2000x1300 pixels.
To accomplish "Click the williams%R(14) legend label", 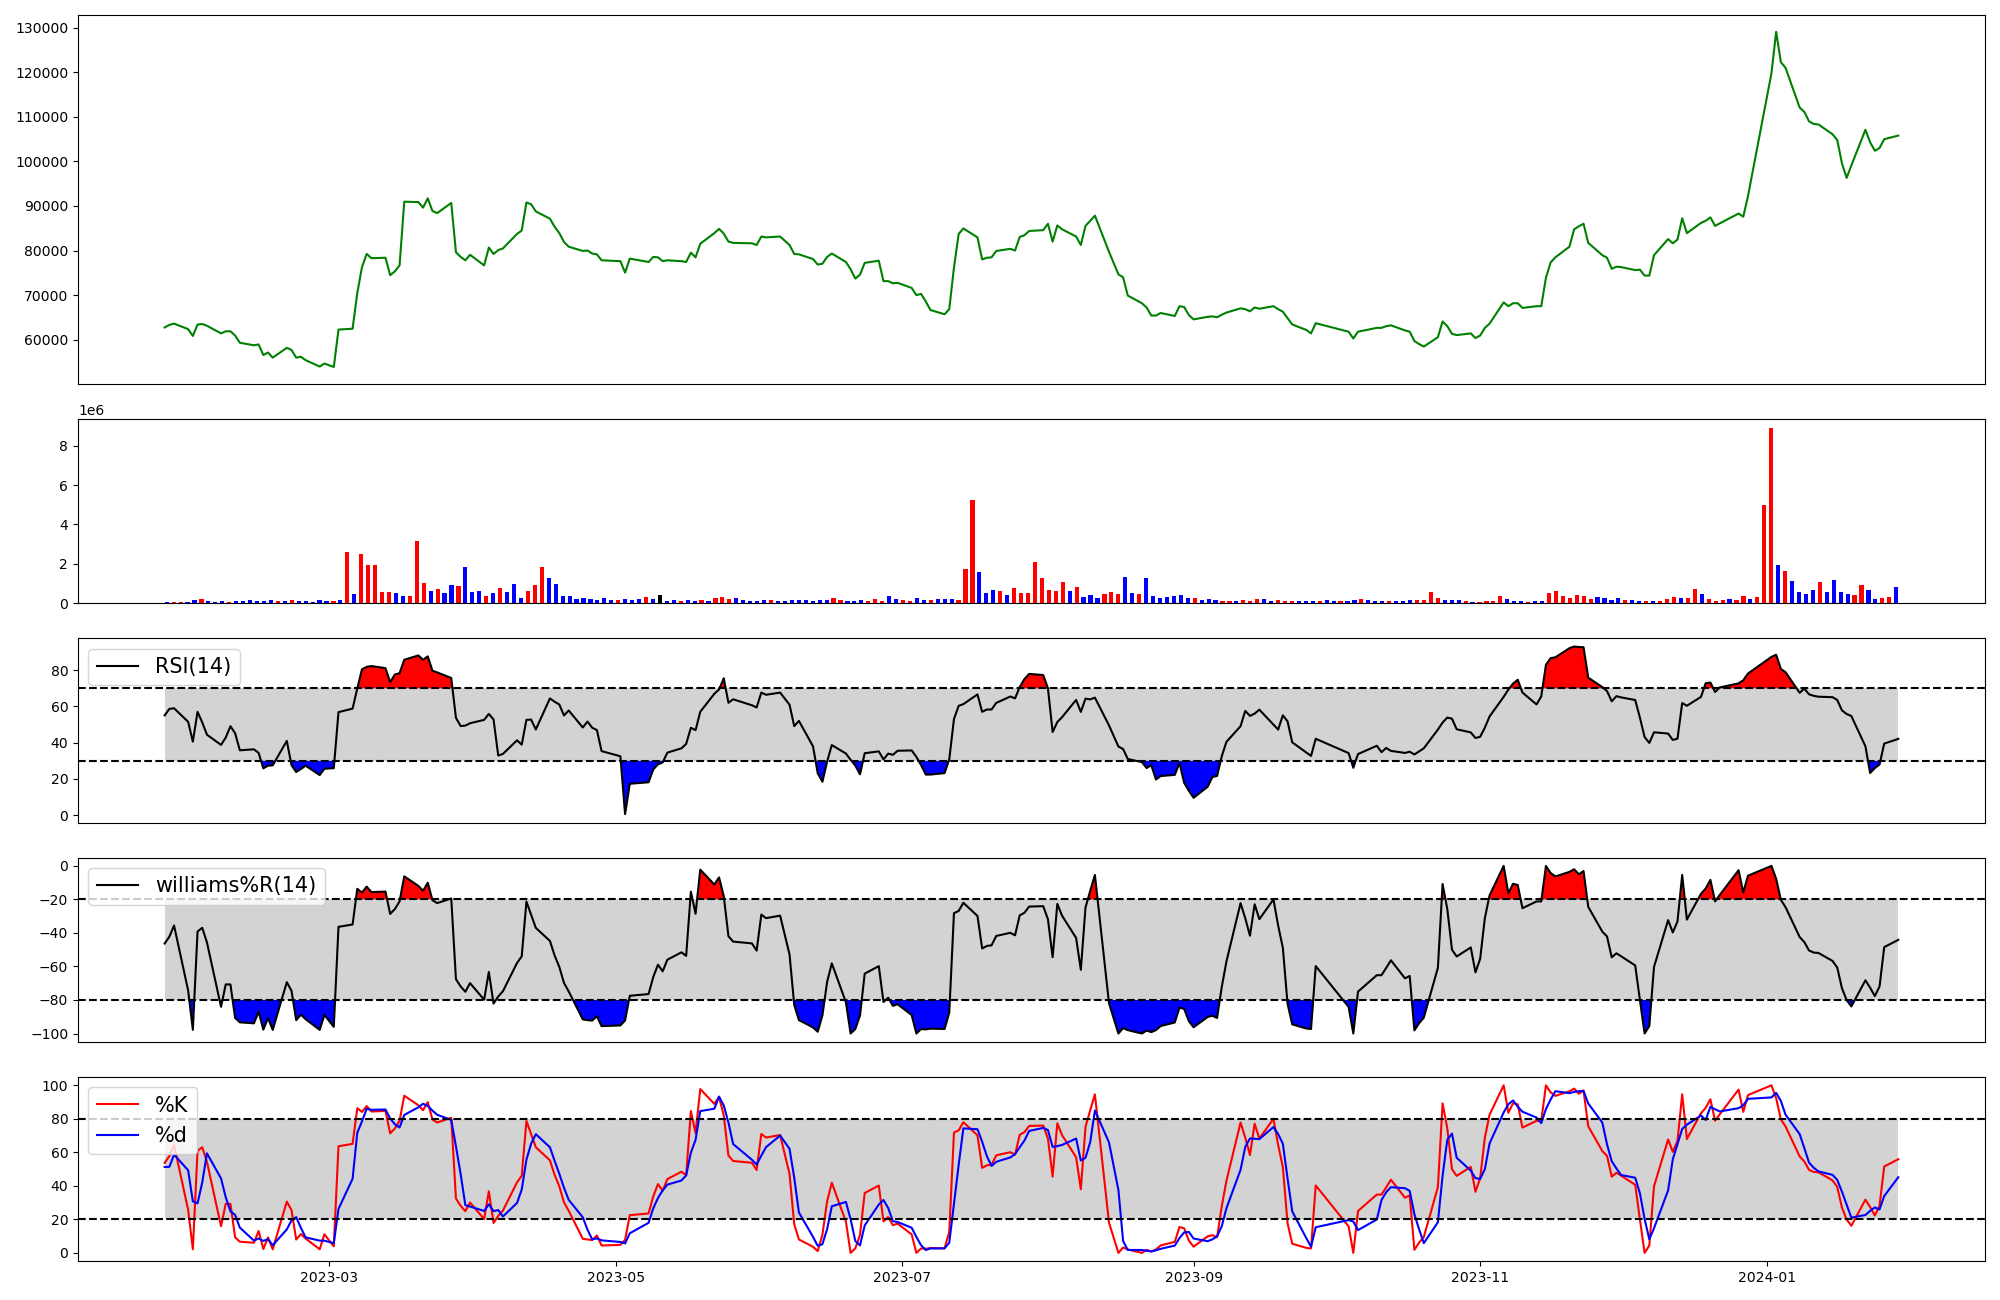I will pyautogui.click(x=235, y=885).
